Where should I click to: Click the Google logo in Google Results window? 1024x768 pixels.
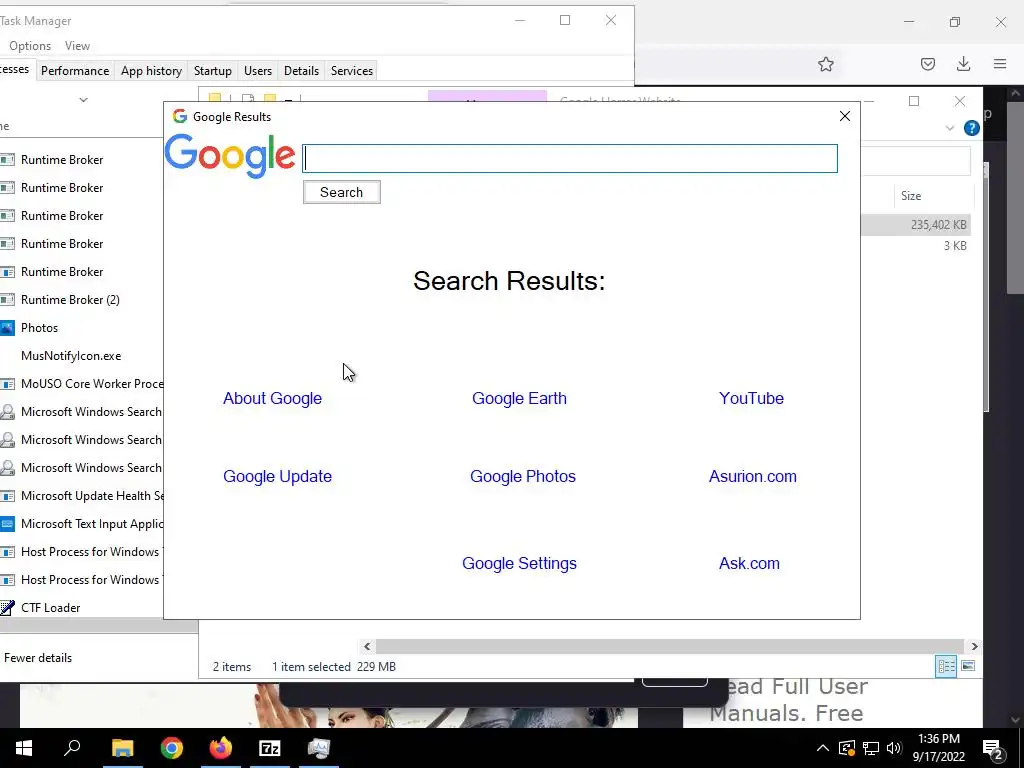[229, 156]
